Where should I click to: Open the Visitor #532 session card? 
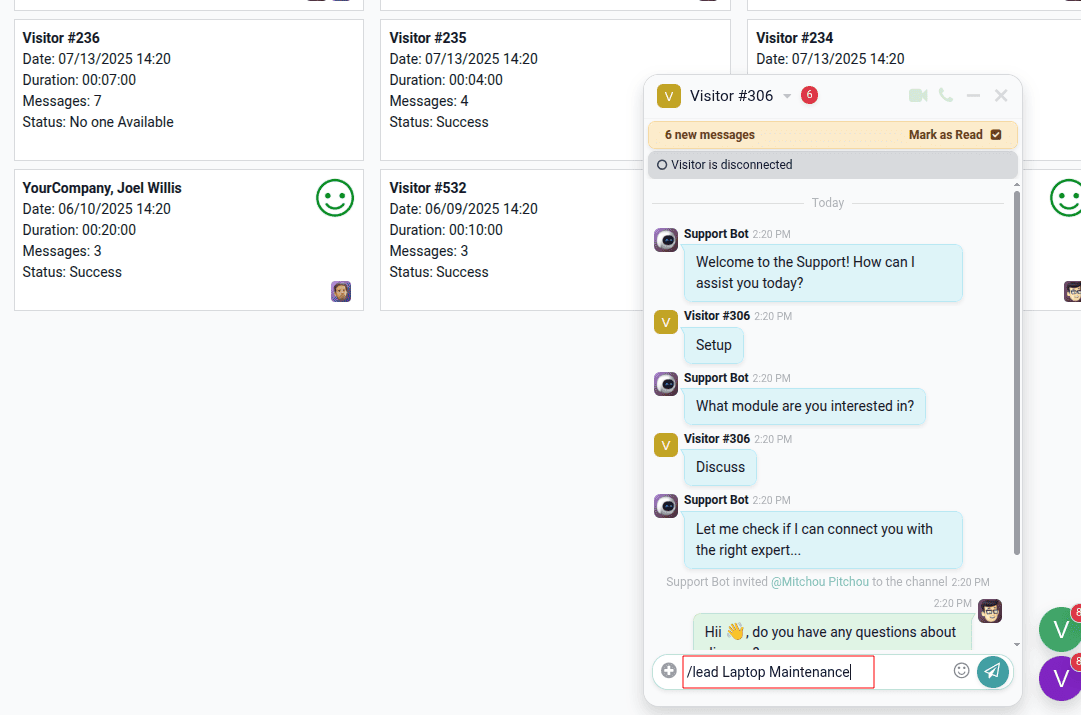click(510, 239)
